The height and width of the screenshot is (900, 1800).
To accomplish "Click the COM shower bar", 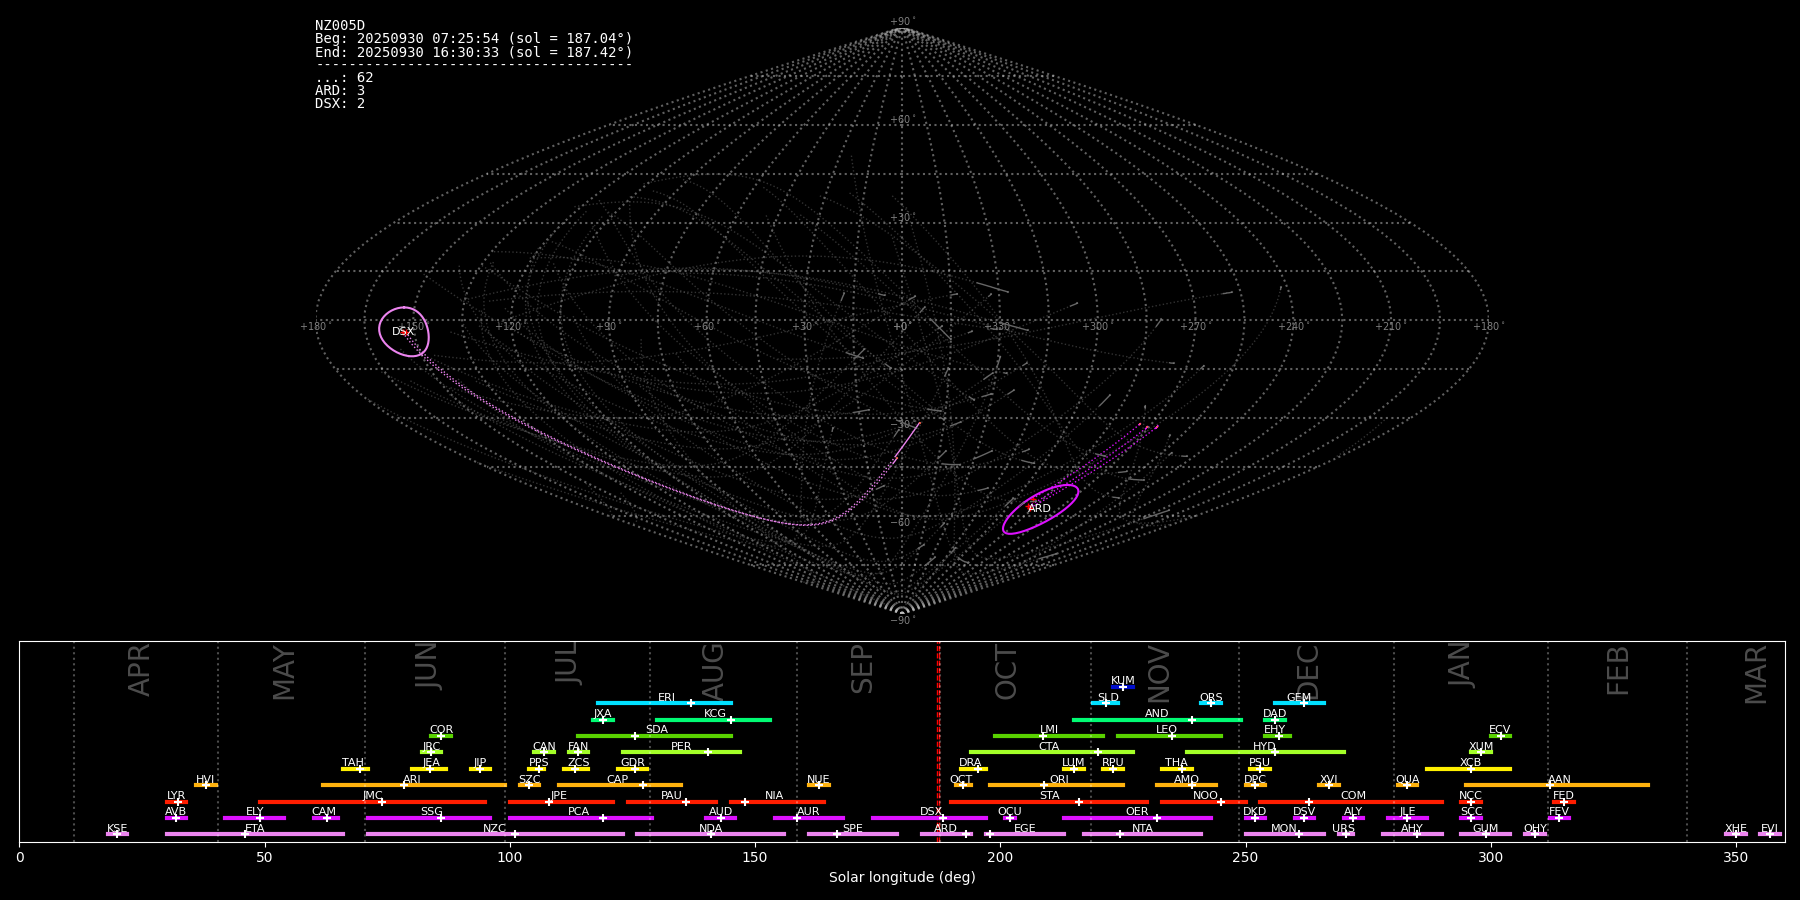I will (1351, 801).
